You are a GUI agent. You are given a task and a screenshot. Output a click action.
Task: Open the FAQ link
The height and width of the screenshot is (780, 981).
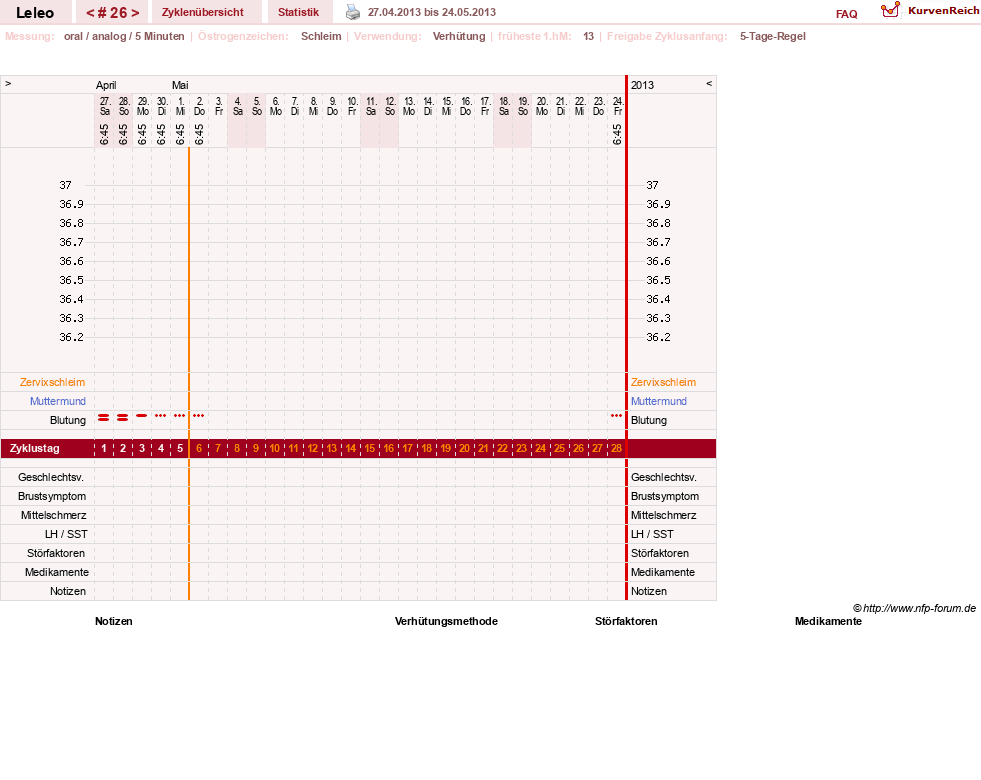846,14
